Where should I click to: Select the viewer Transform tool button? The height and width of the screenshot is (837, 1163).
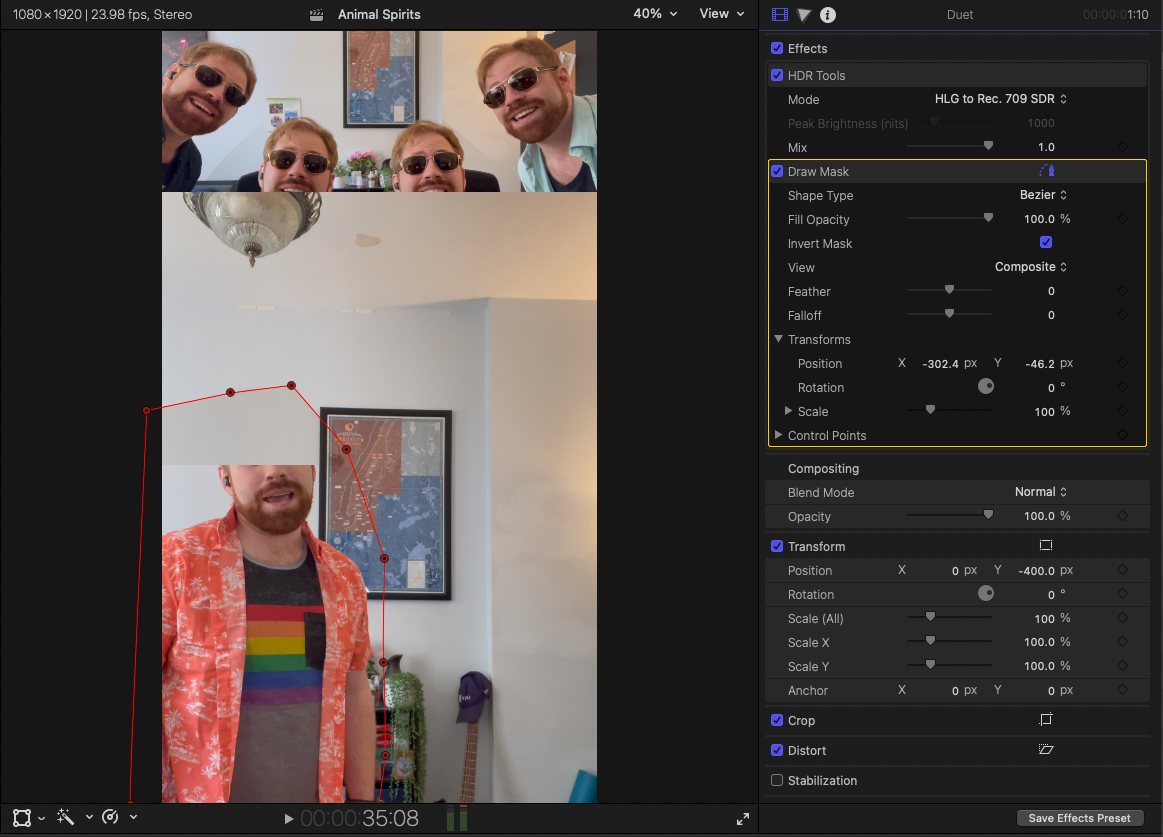22,818
